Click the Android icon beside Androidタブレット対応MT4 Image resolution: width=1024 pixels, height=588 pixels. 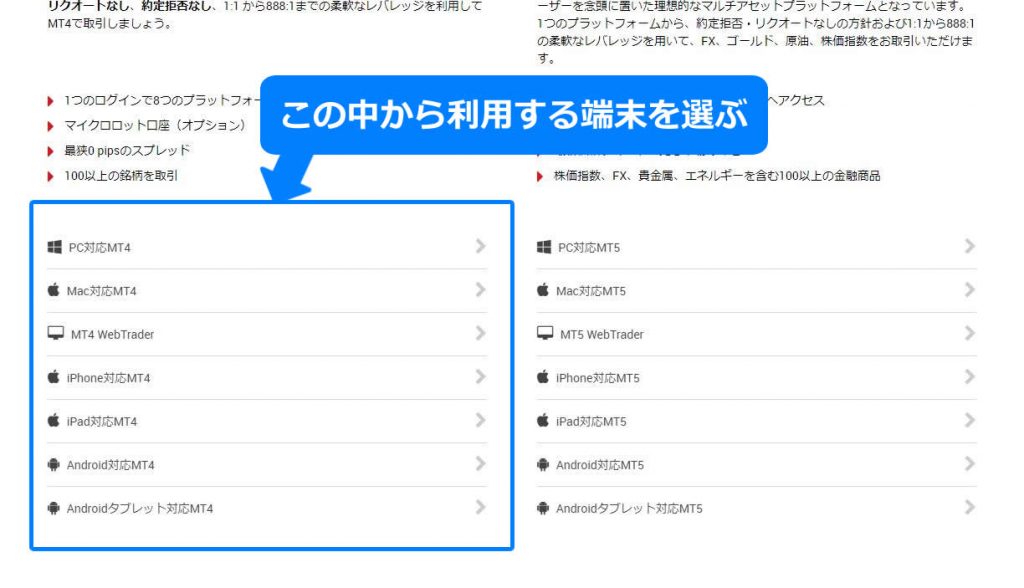(54, 508)
